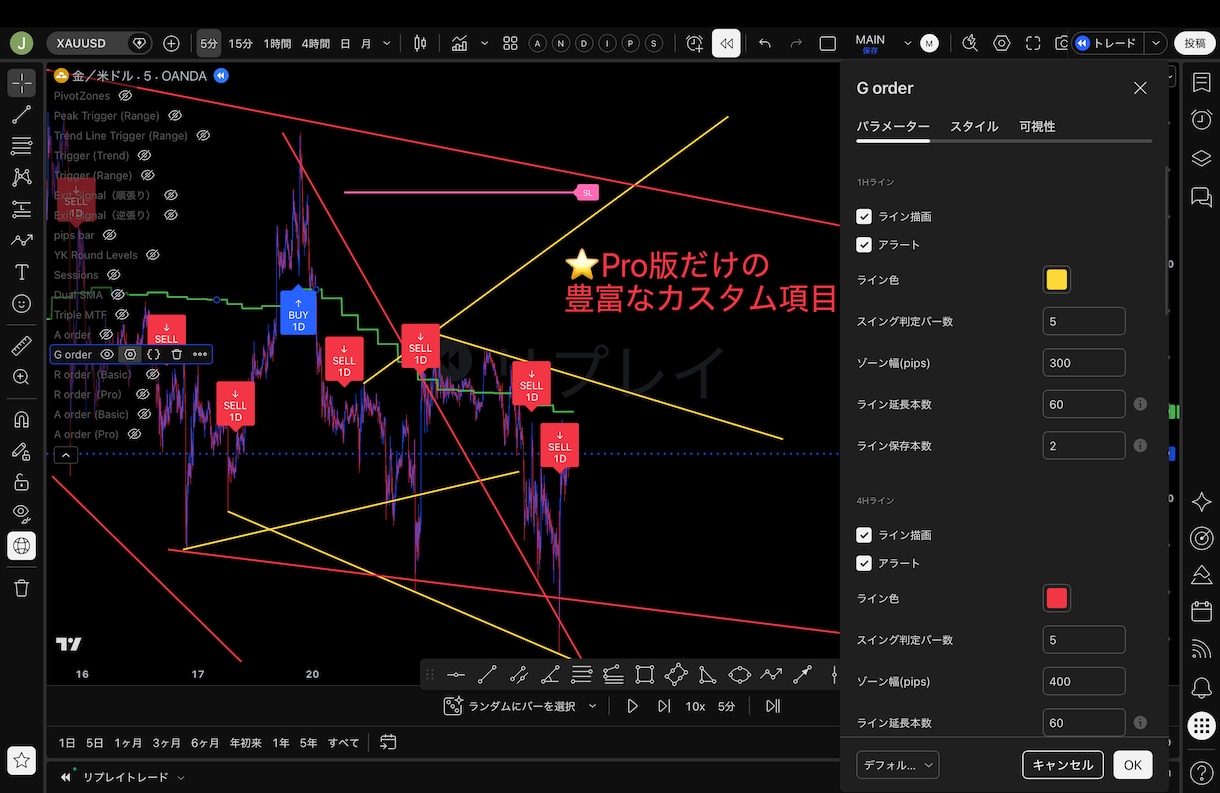Click the replay play button

(x=632, y=706)
